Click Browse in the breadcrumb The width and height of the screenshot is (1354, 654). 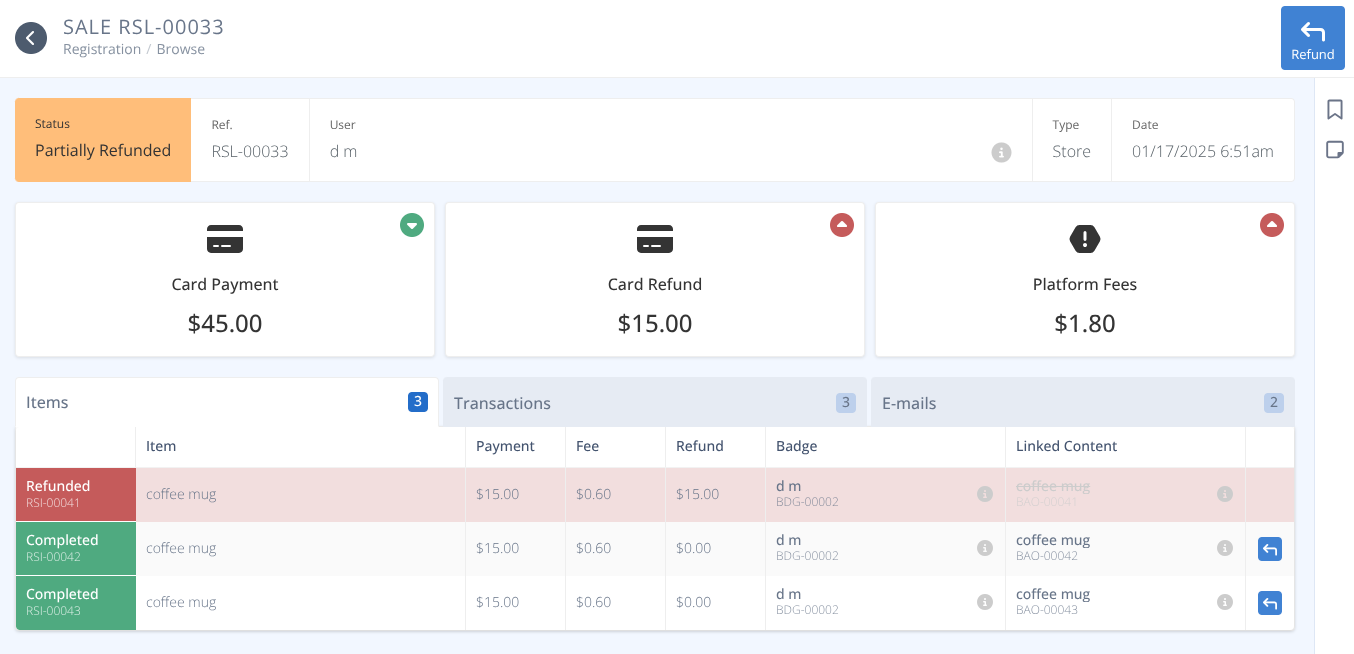pos(181,49)
